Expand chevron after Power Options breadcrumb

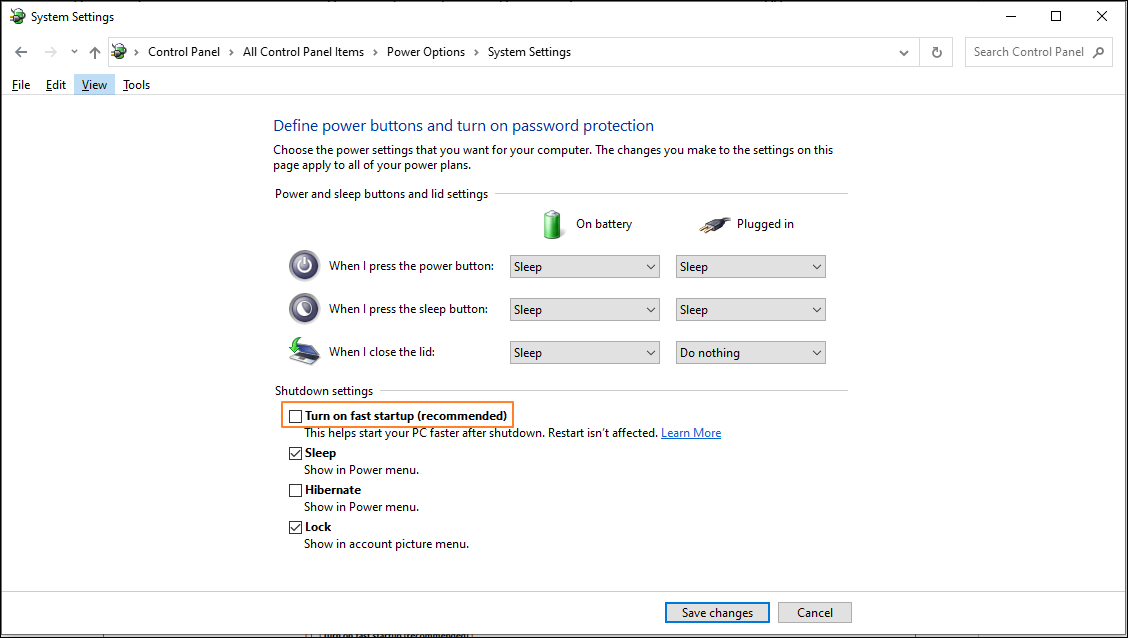pyautogui.click(x=477, y=52)
